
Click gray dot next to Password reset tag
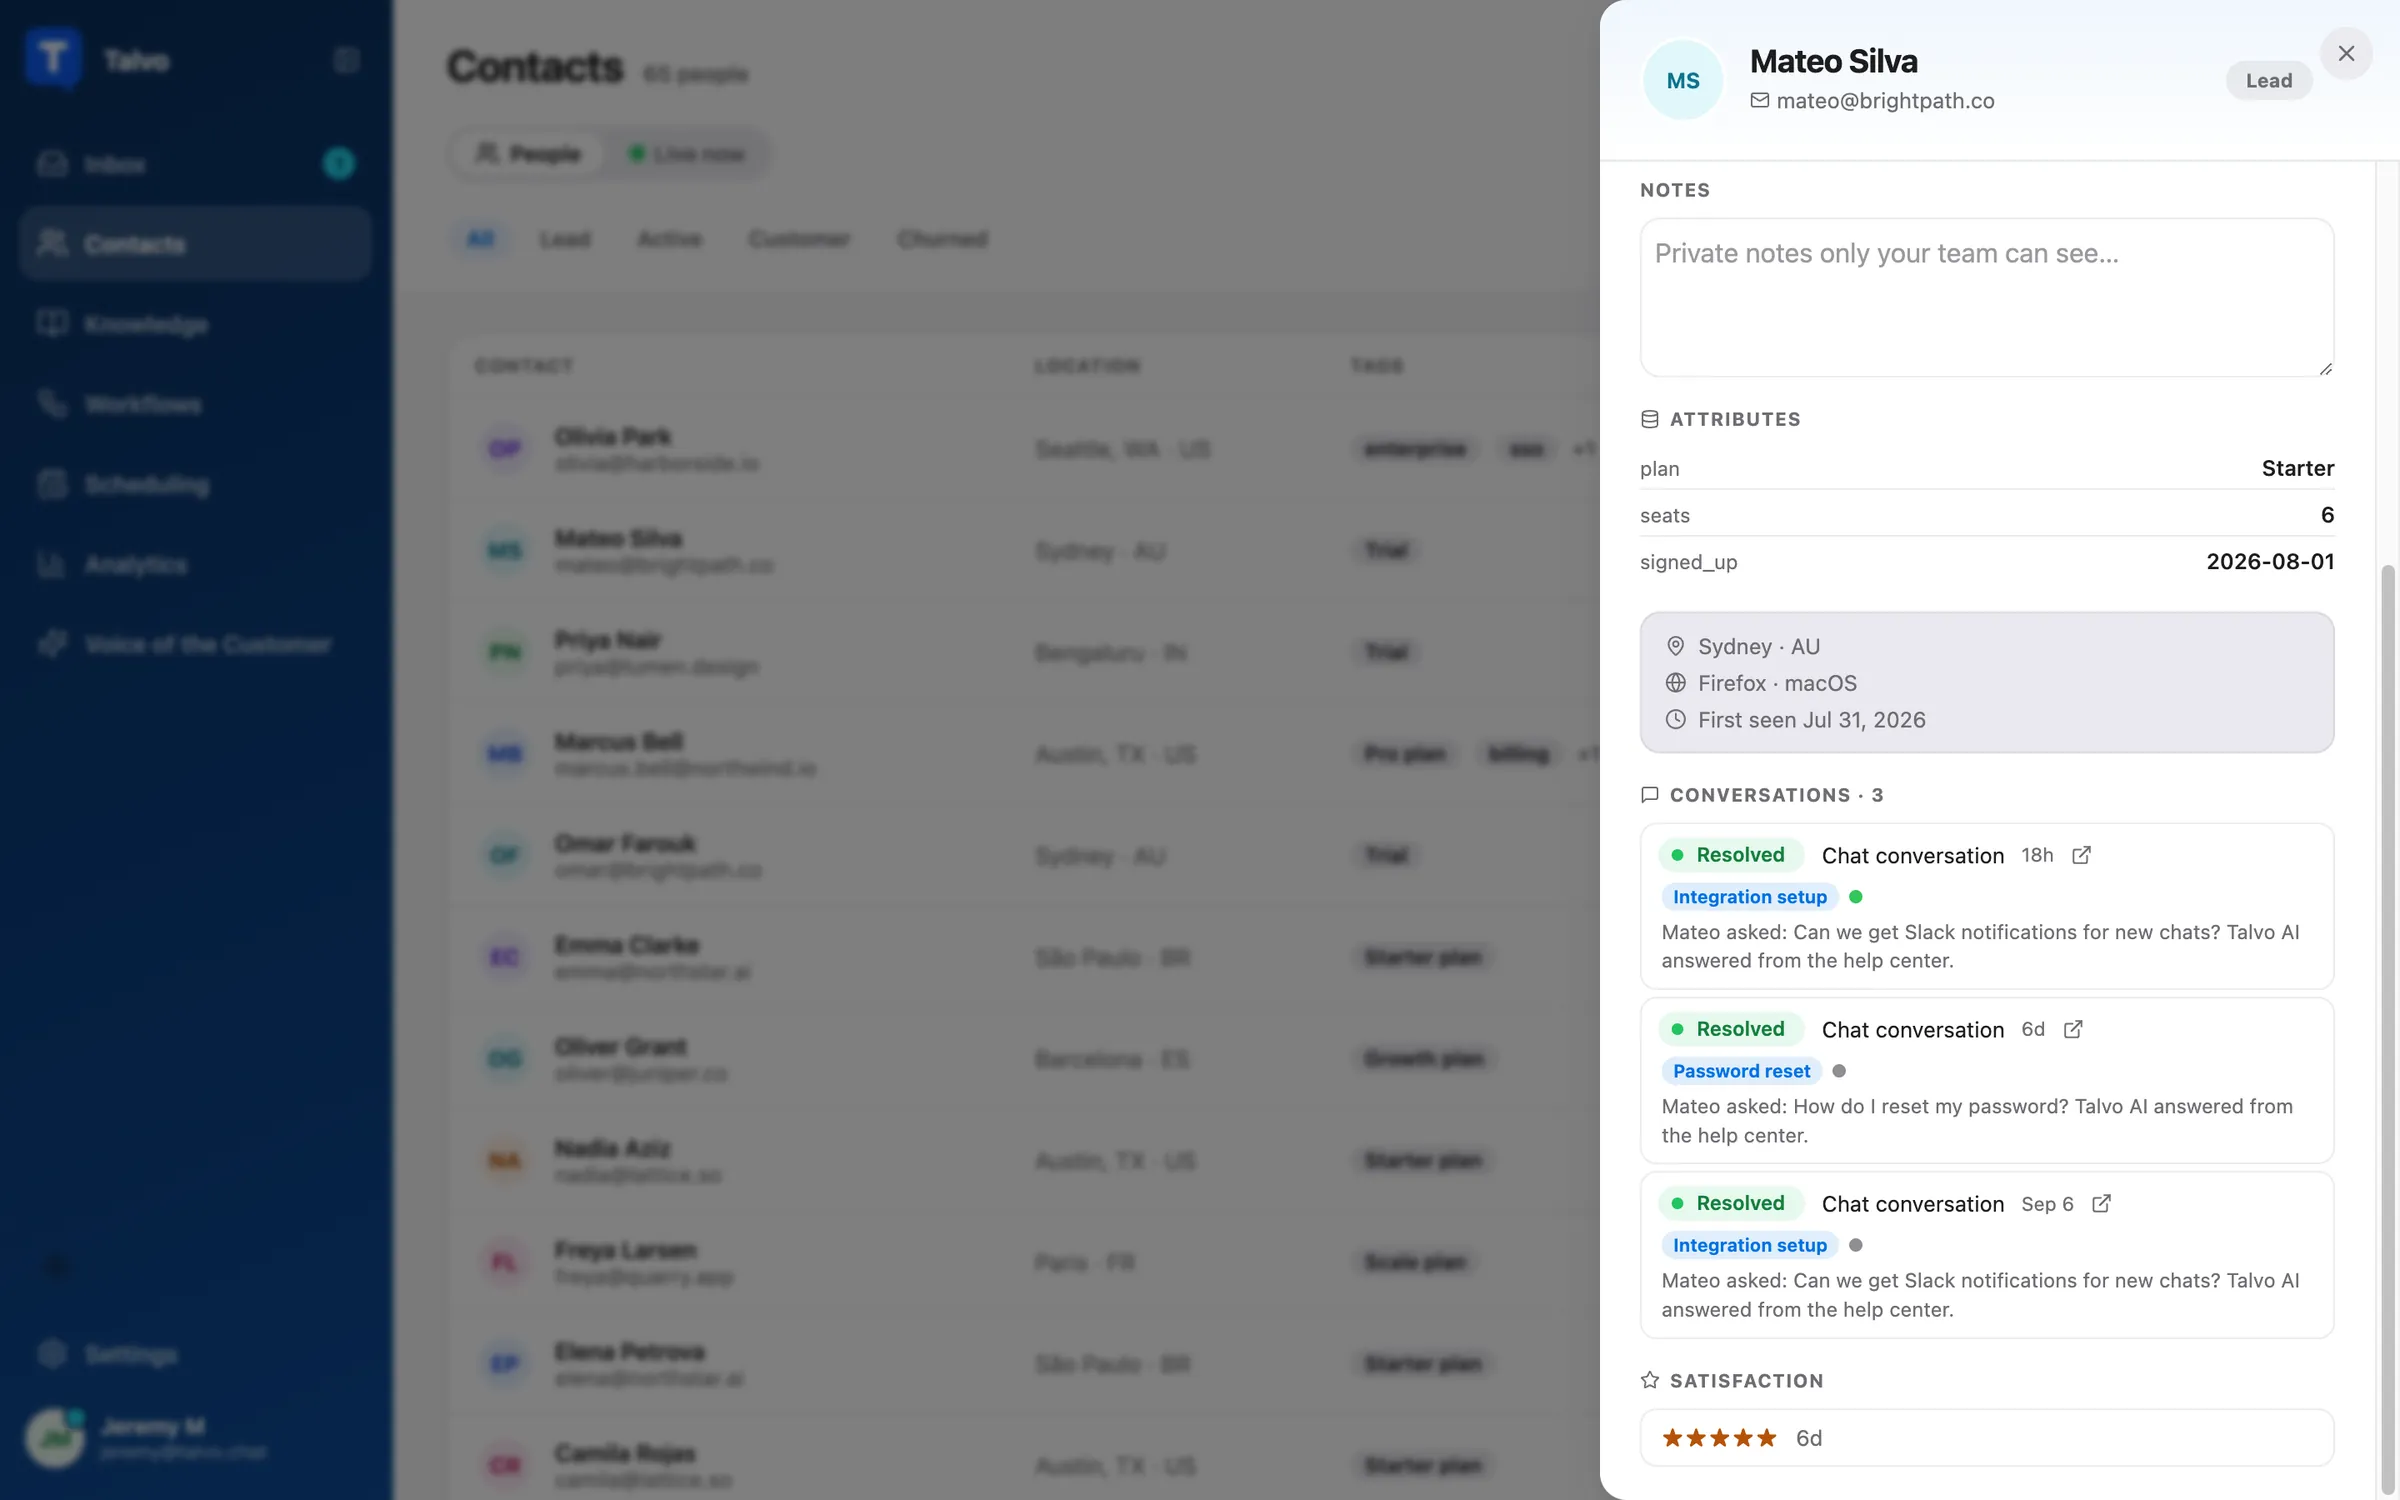1839,1071
